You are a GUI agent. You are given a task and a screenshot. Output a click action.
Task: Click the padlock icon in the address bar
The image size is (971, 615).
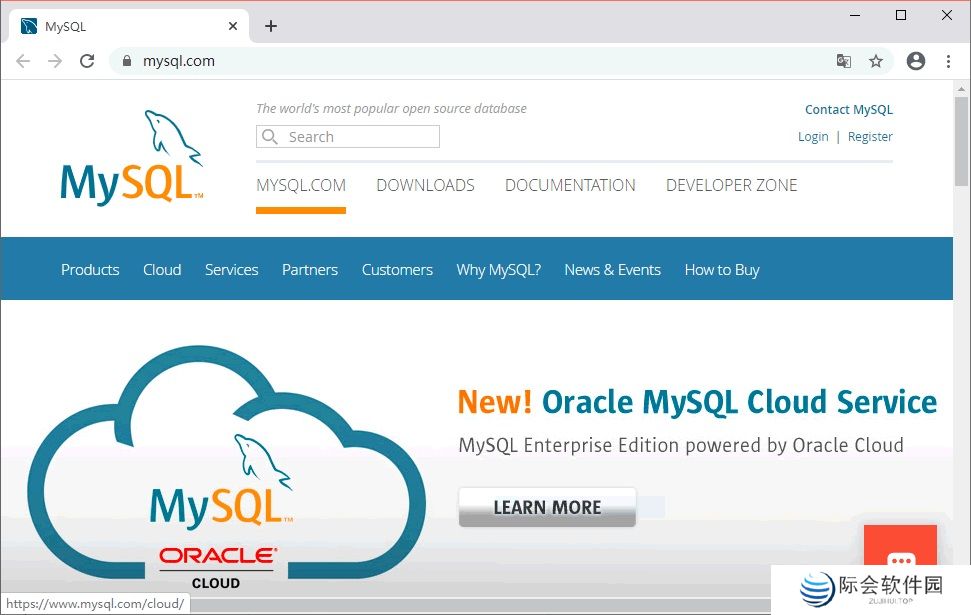tap(126, 61)
